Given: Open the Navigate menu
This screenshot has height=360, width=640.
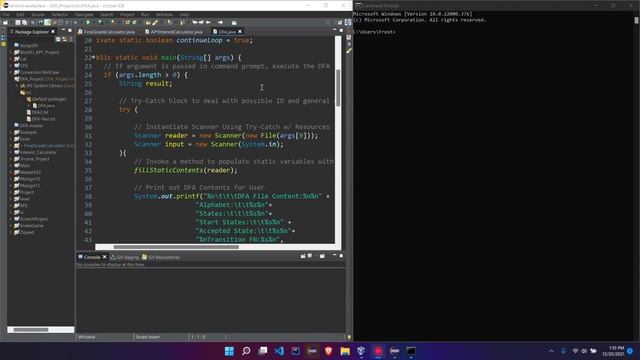Looking at the screenshot, I should coord(84,15).
